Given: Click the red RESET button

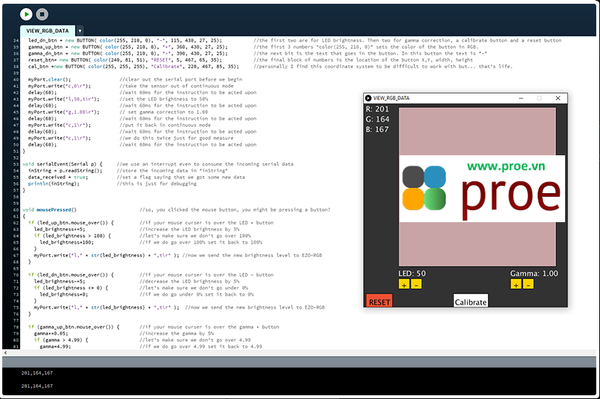Looking at the screenshot, I should (379, 301).
